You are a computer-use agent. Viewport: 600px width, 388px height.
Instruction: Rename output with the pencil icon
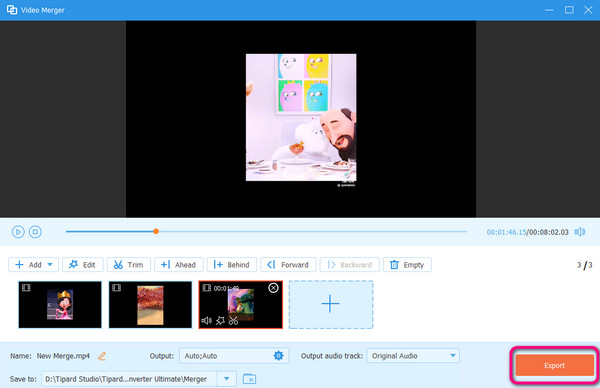(101, 356)
